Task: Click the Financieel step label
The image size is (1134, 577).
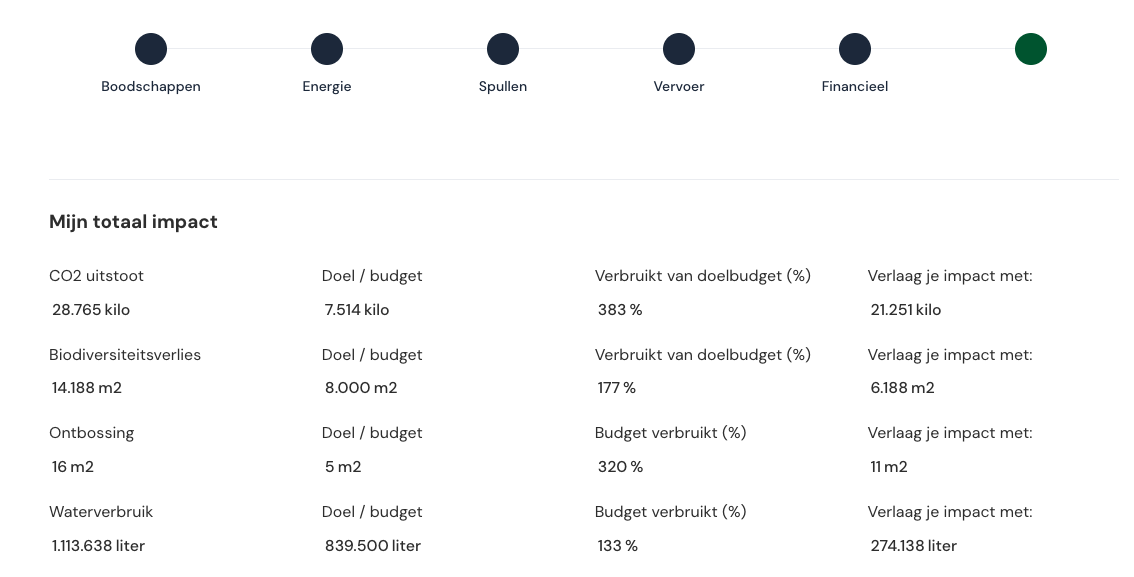Action: coord(855,87)
